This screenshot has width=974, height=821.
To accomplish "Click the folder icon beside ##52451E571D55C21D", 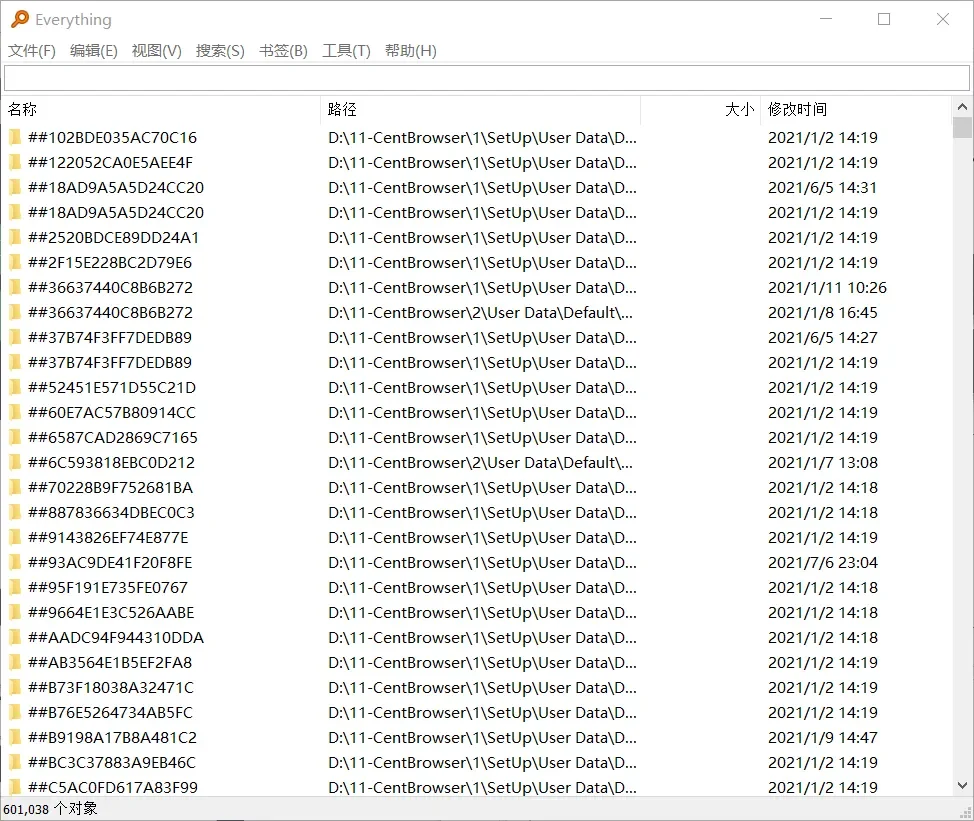I will coord(13,387).
